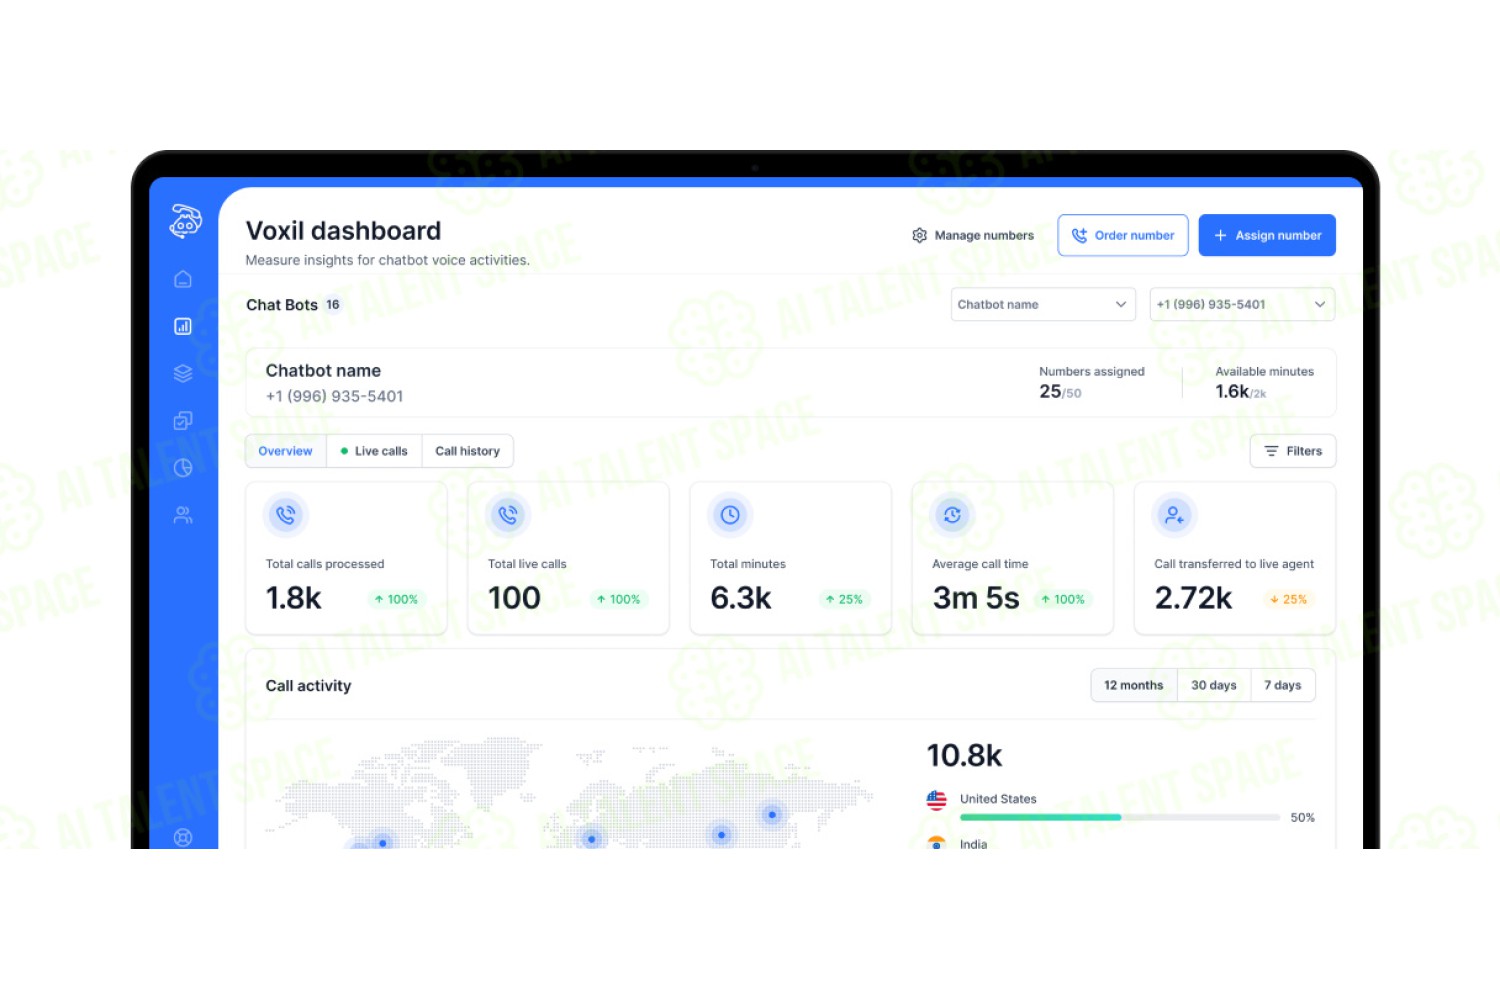1500x1000 pixels.
Task: Switch to the Live calls tab
Action: pos(374,451)
